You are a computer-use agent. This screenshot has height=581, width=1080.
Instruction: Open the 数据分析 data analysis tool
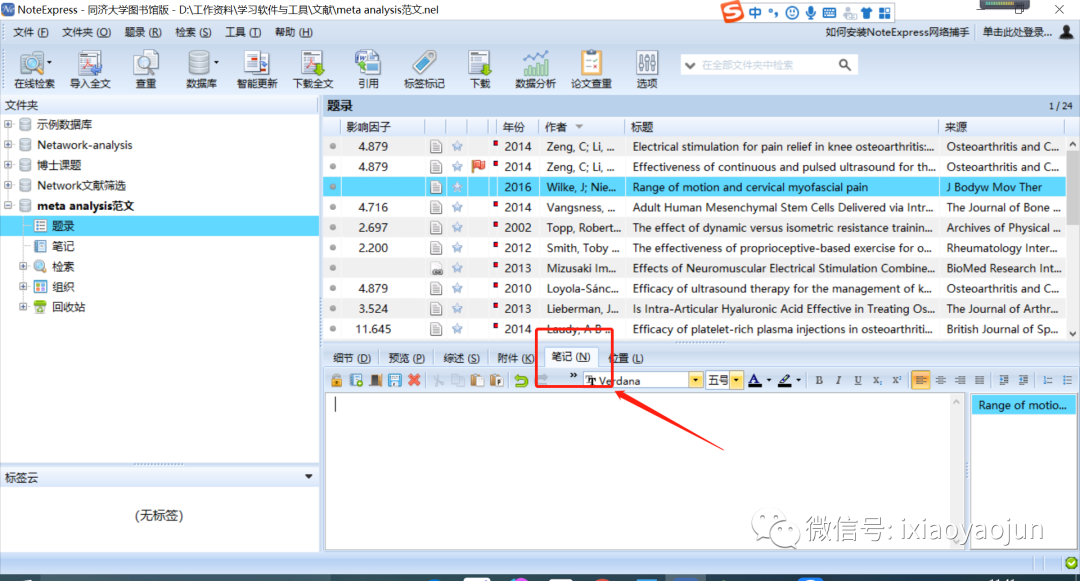click(535, 70)
